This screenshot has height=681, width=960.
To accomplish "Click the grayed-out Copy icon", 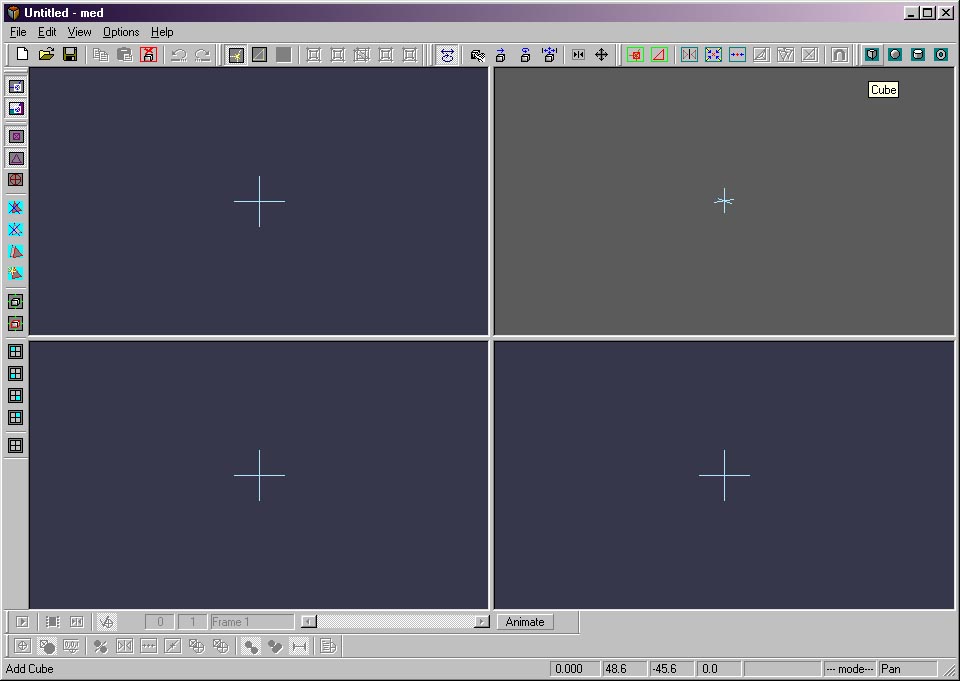I will tap(100, 55).
